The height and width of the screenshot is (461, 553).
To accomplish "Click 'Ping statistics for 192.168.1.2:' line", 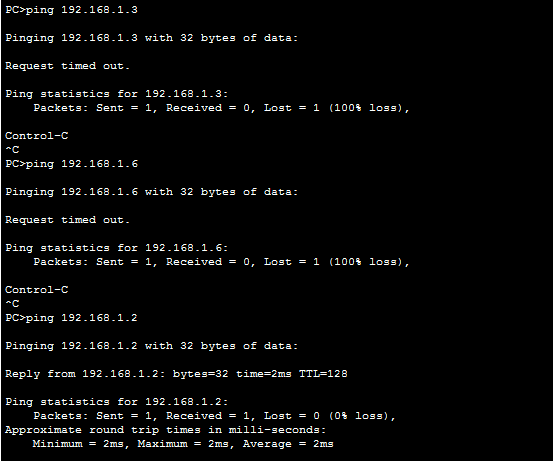I will point(117,402).
